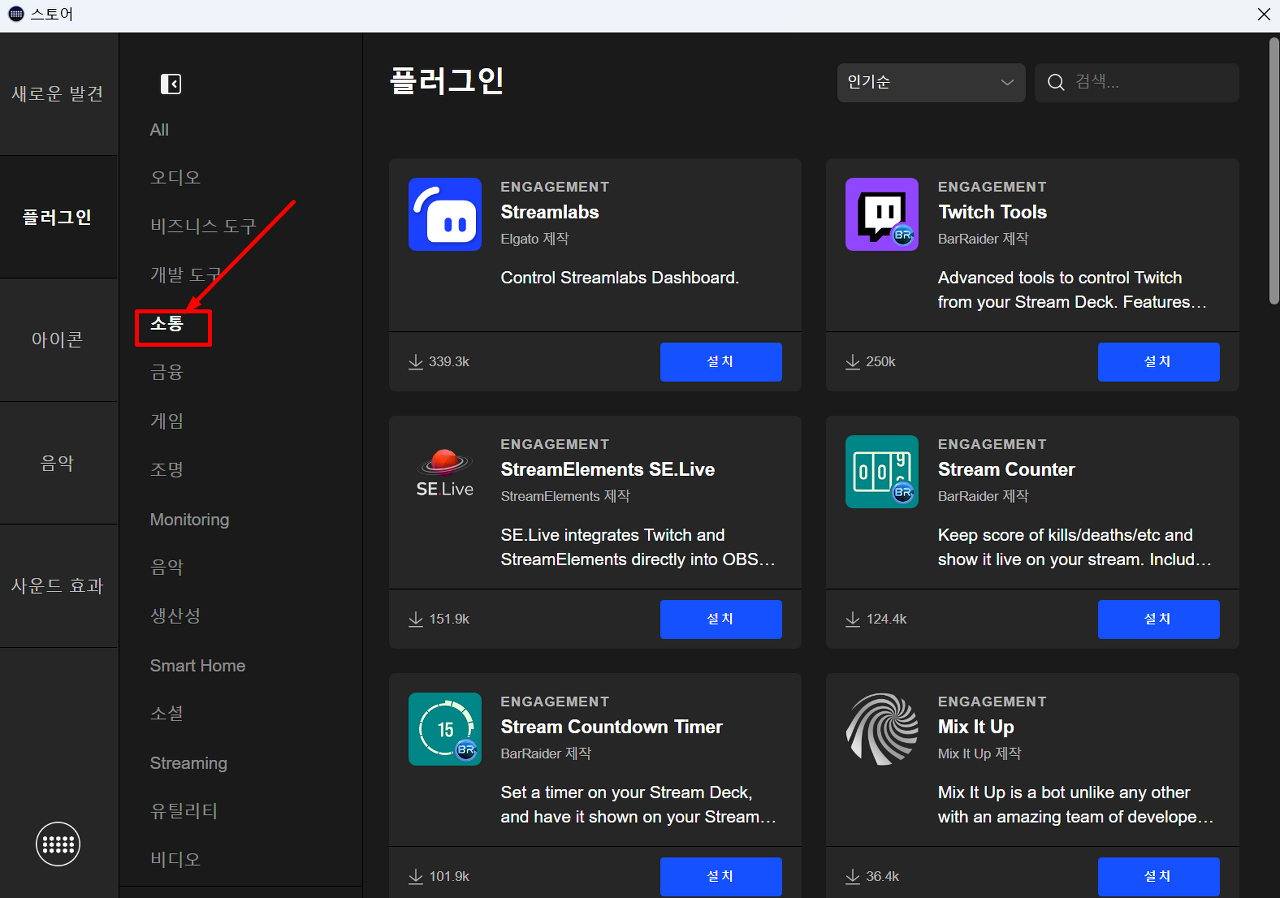Click SE.Live download count icon
The image size is (1280, 898).
(416, 619)
